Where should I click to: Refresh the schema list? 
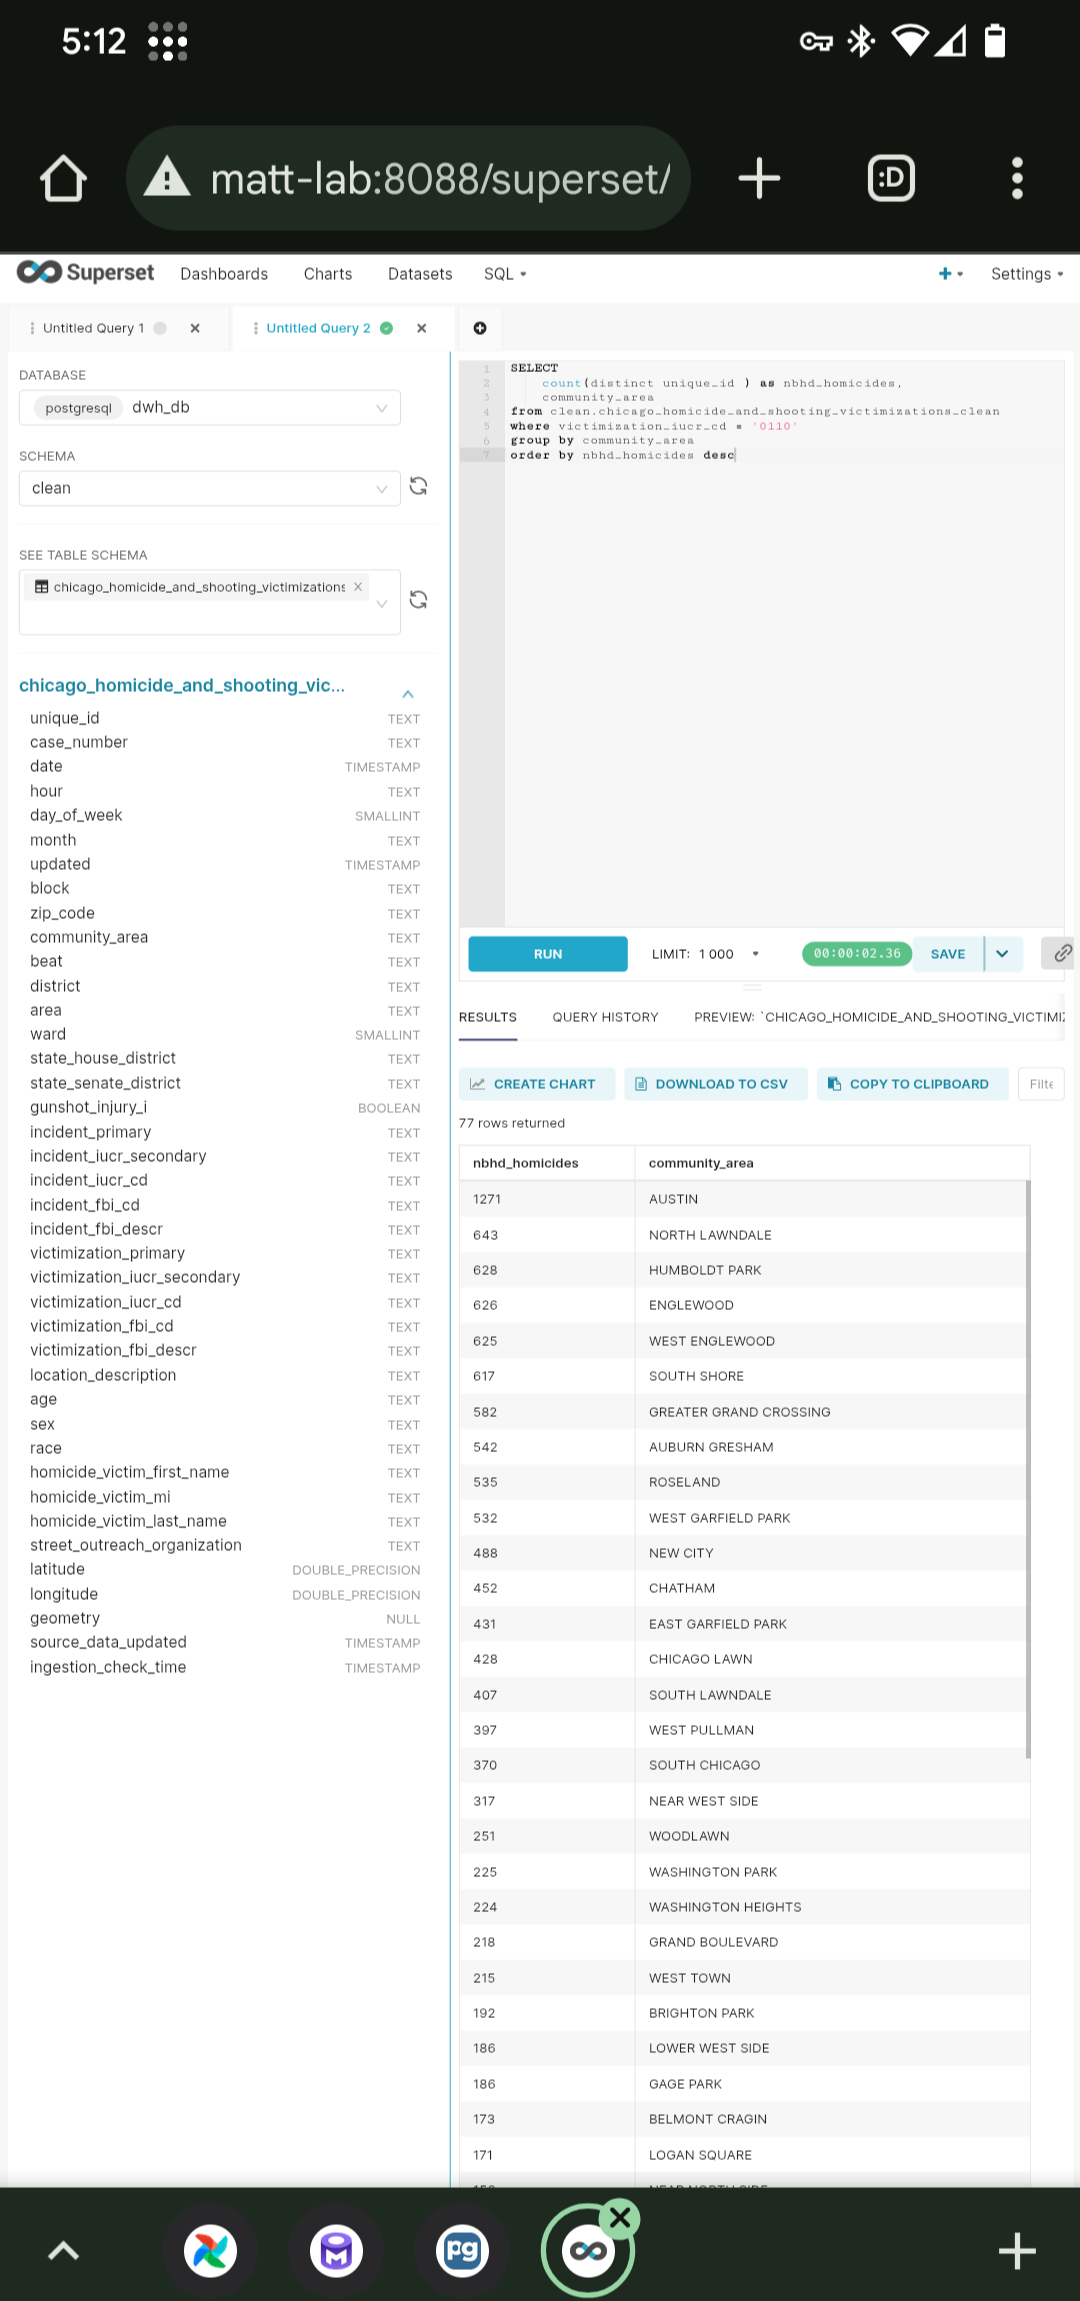419,487
